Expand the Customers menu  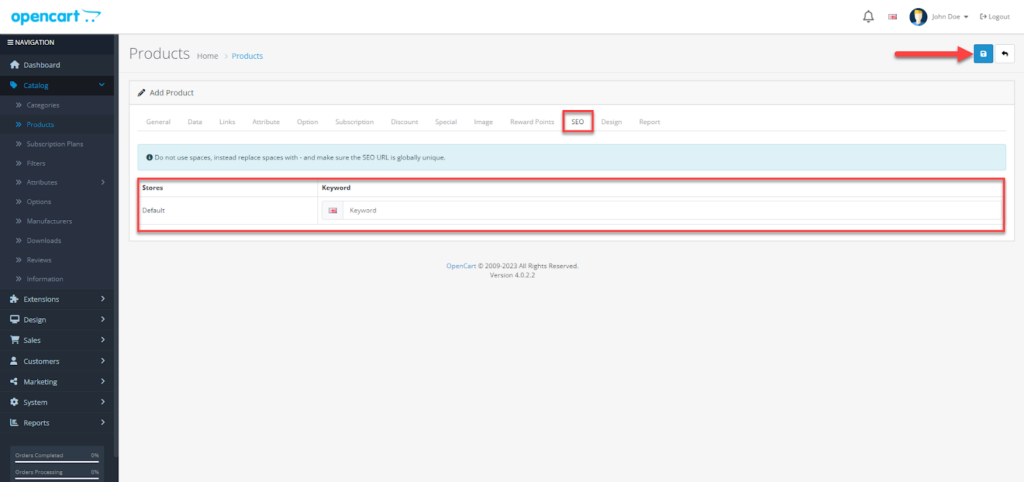click(57, 361)
